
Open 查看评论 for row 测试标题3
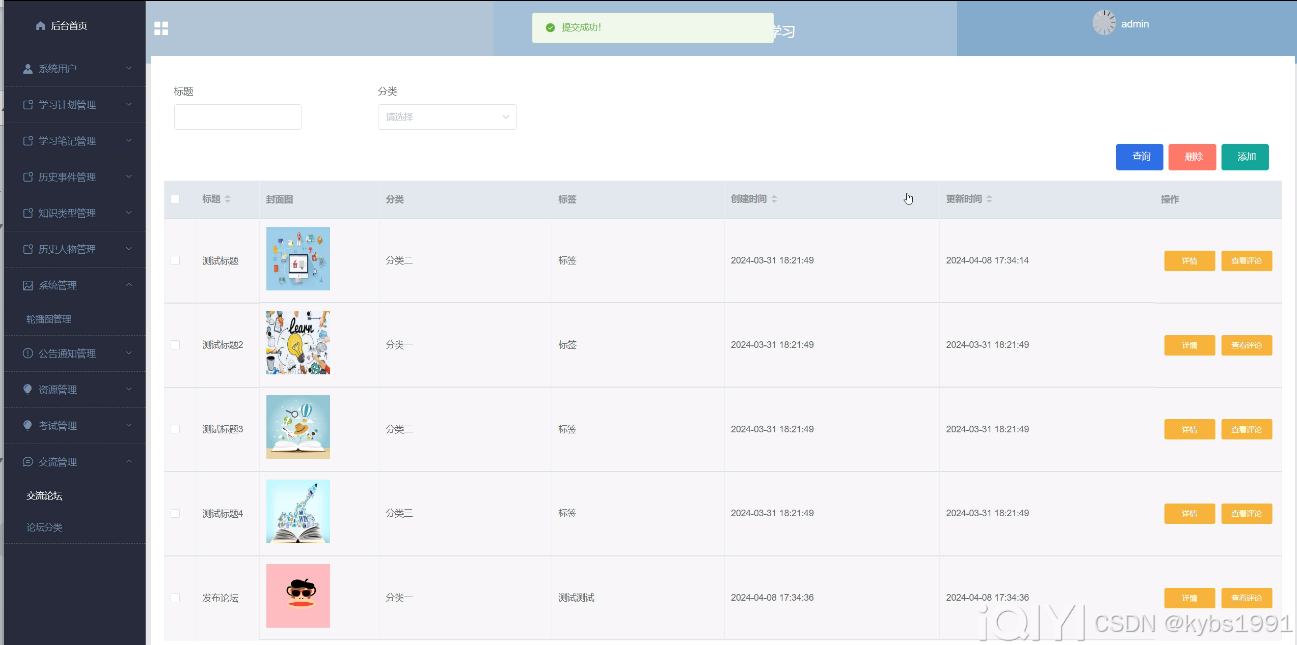[x=1246, y=429]
